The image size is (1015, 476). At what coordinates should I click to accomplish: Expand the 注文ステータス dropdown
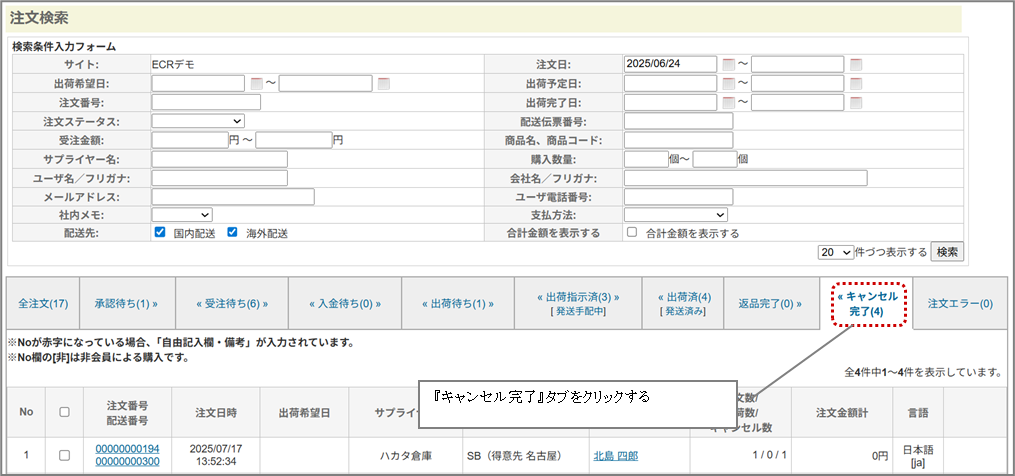click(198, 121)
